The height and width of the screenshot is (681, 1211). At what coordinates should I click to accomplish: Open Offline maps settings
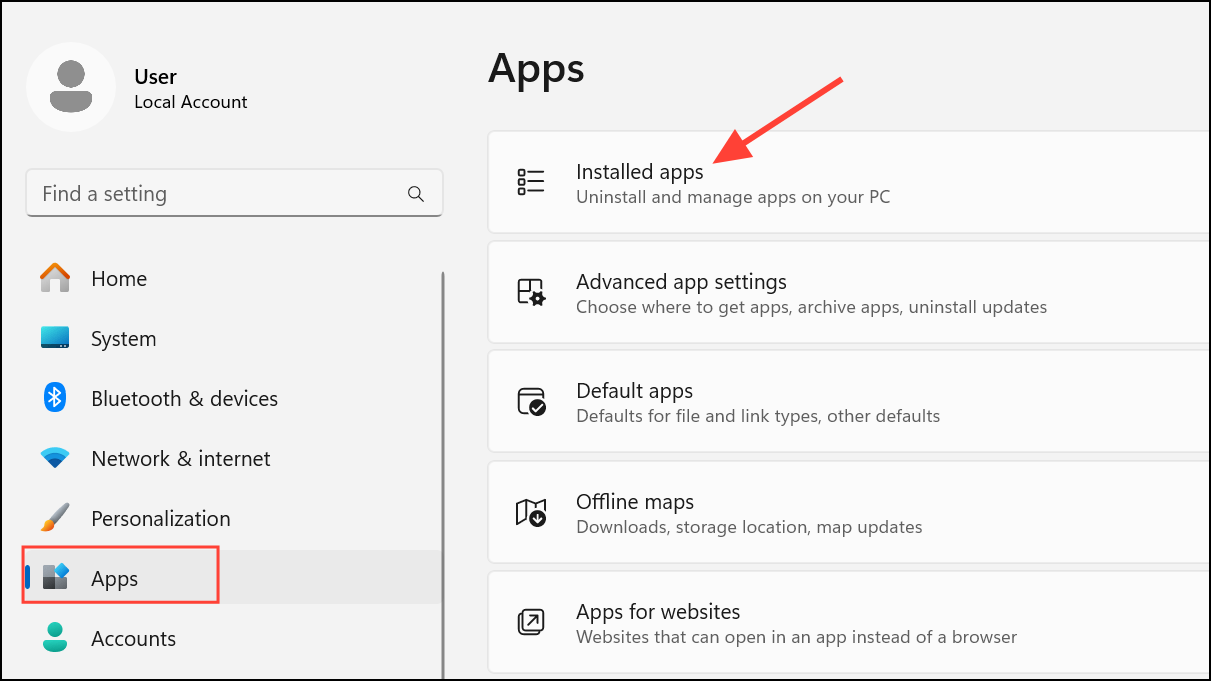point(849,512)
